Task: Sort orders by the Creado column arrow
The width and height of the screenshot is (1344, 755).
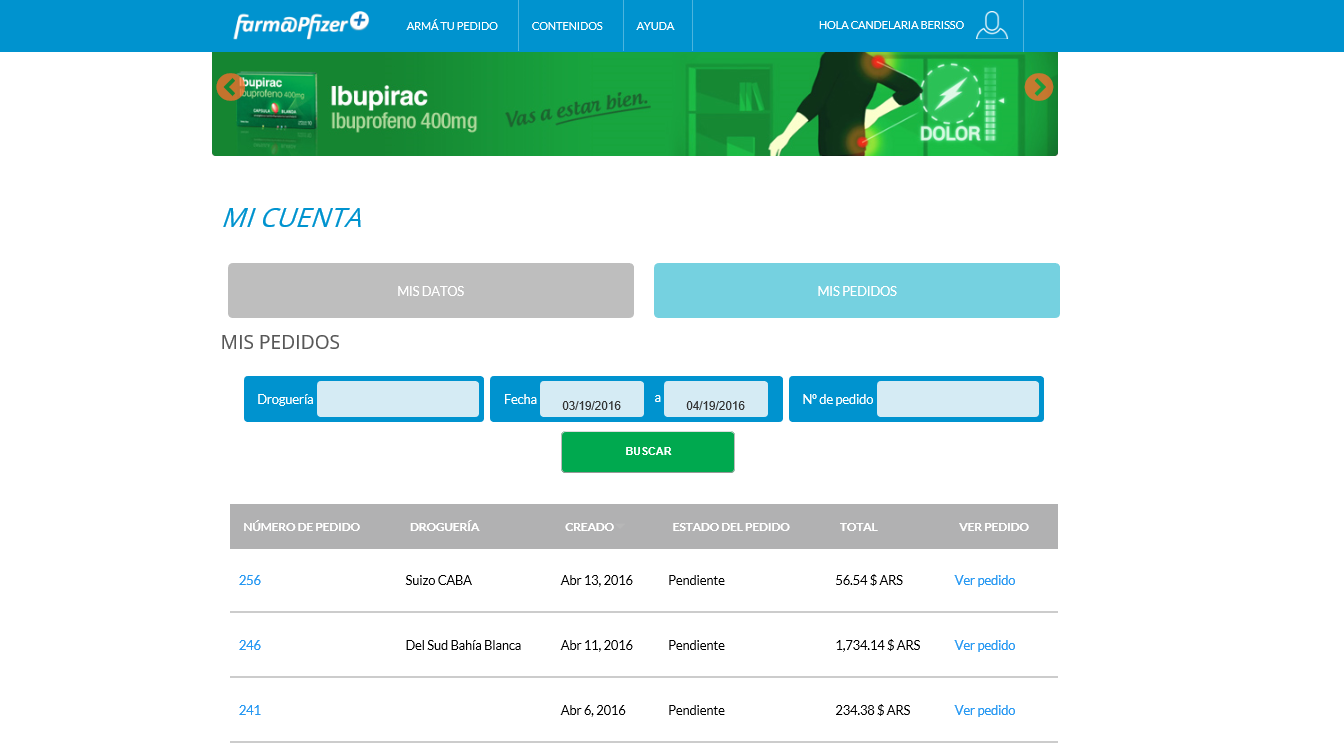Action: click(x=620, y=526)
